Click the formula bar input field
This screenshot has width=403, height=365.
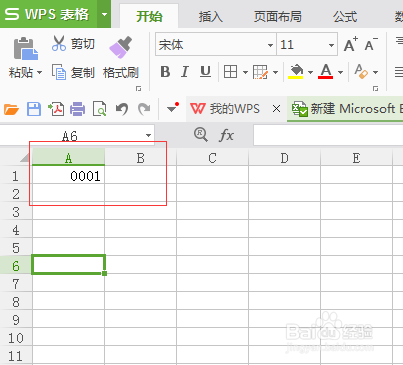pos(328,135)
